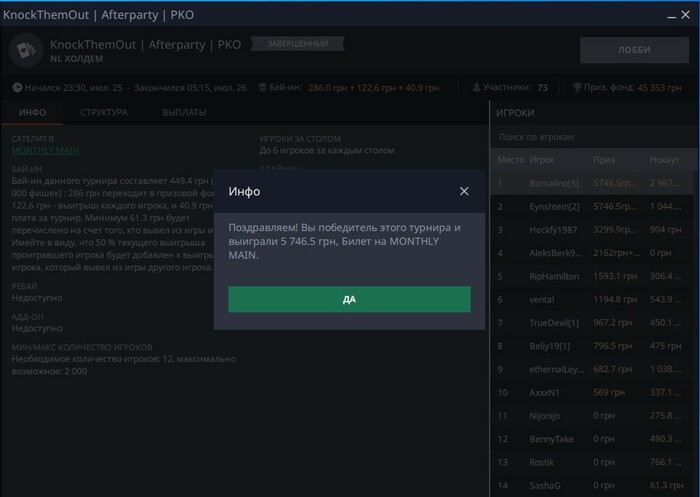Click the ЗАВЕРШЕННЫЙ status badge

tap(297, 44)
